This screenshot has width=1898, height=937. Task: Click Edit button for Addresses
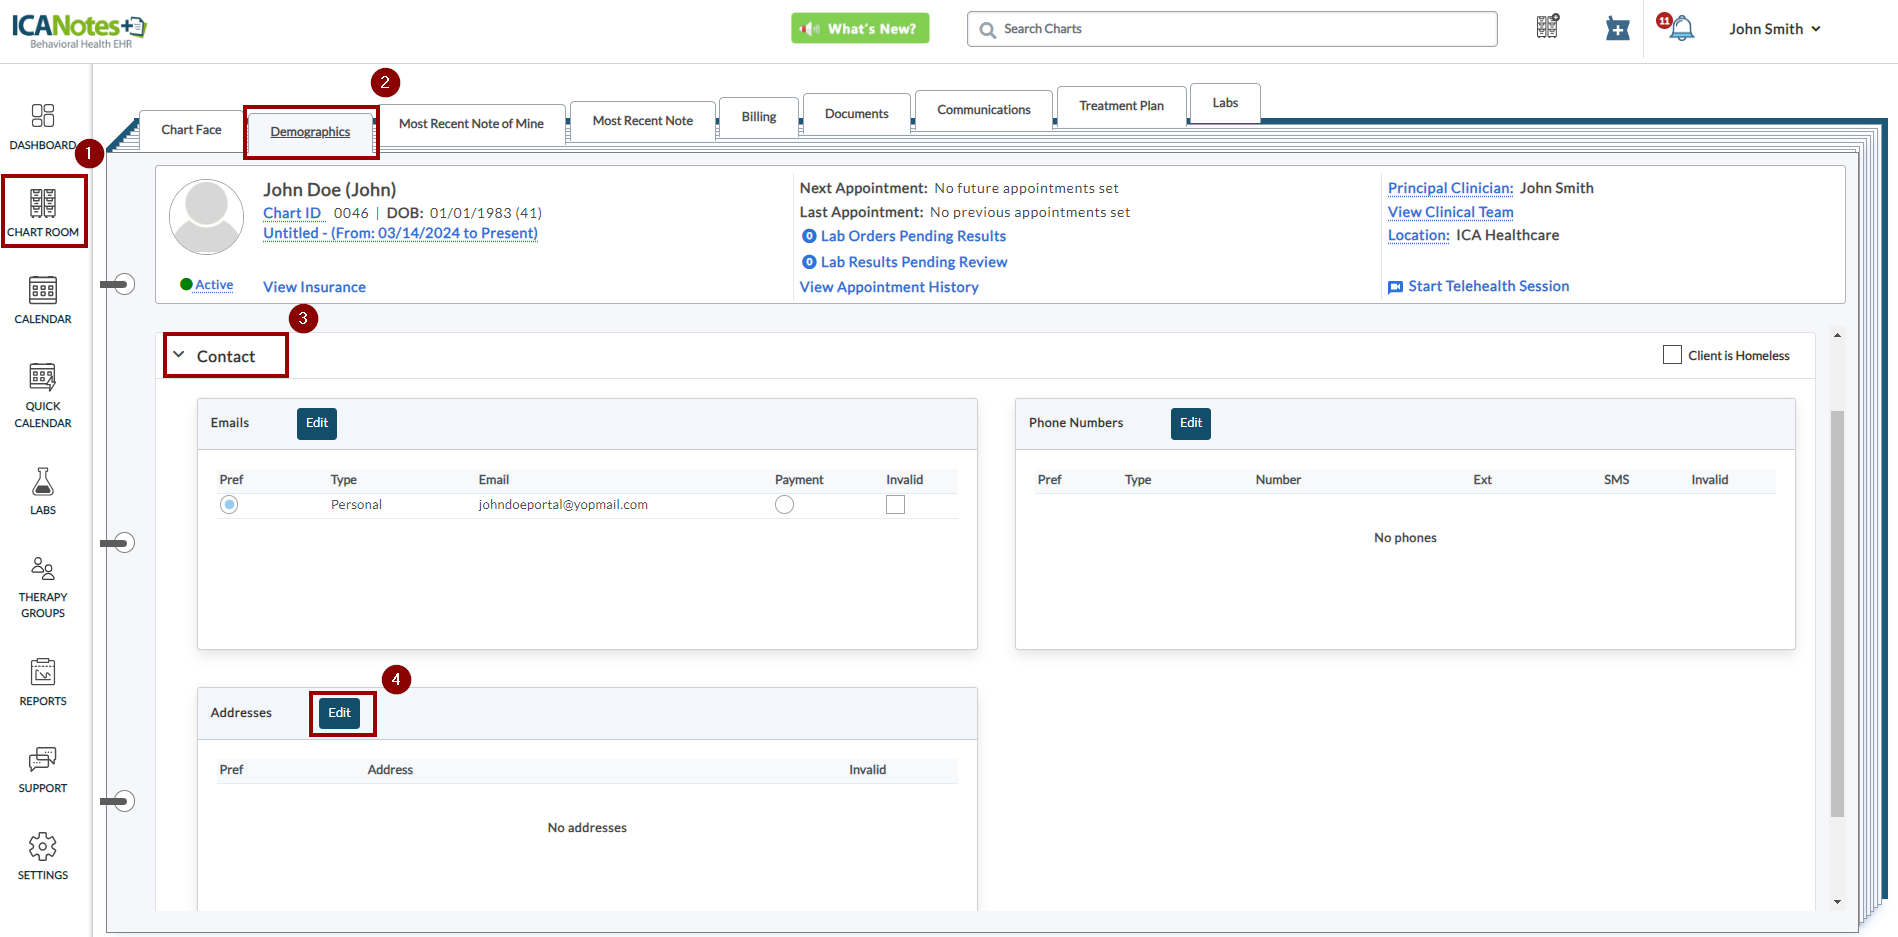pos(340,713)
